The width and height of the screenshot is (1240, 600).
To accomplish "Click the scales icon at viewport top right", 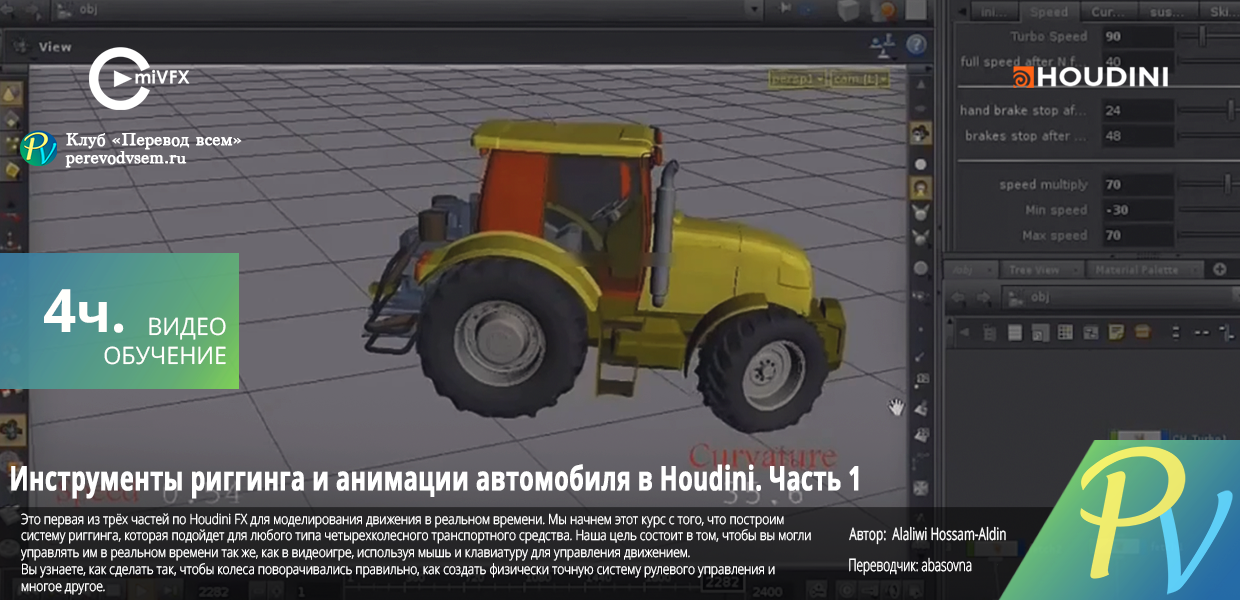I will [x=883, y=46].
